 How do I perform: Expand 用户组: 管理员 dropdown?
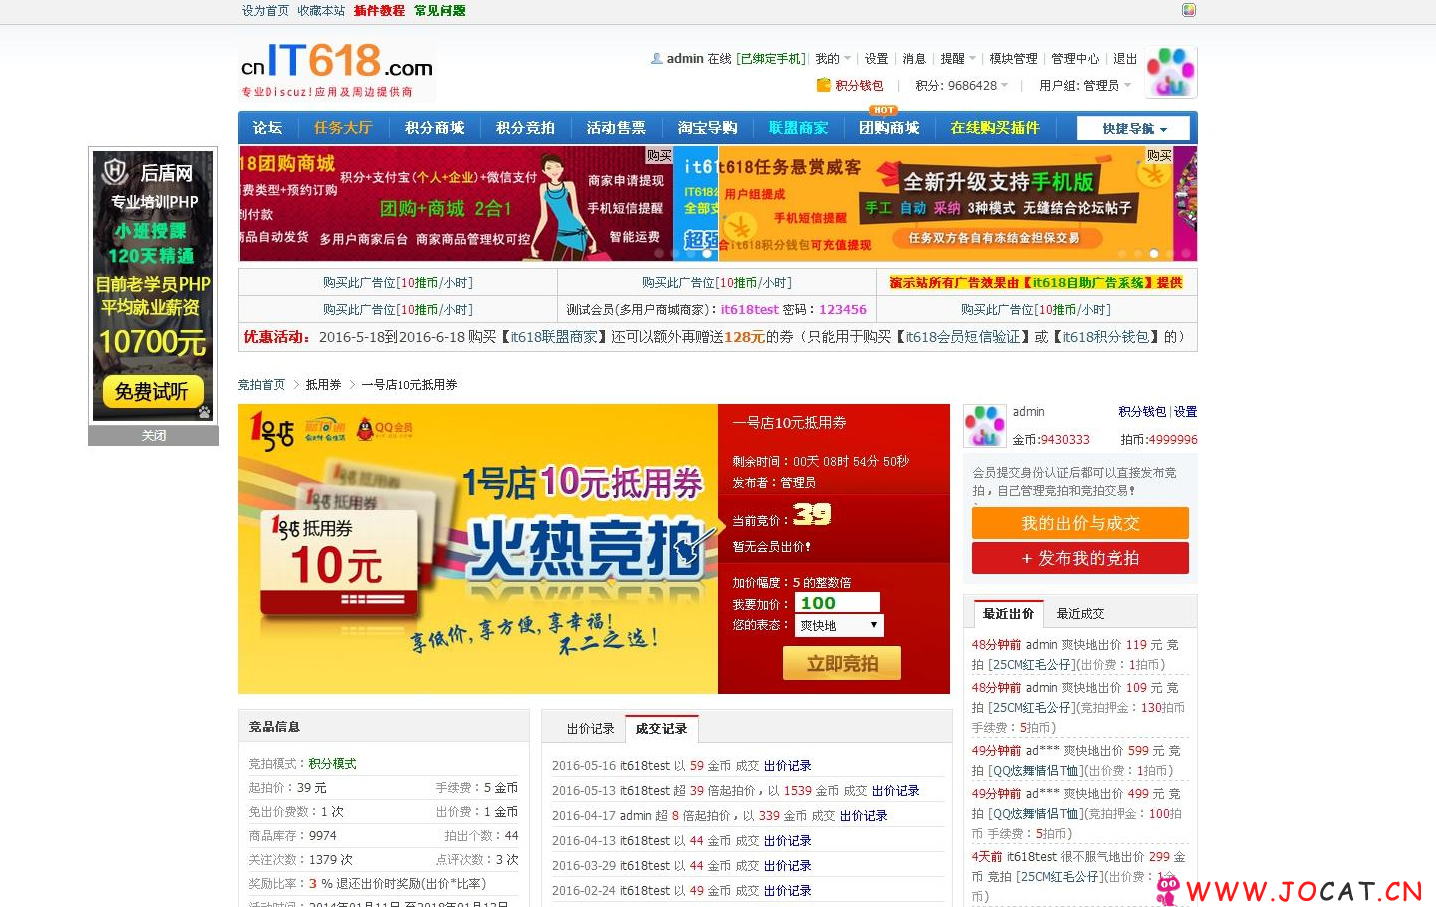pos(1085,86)
